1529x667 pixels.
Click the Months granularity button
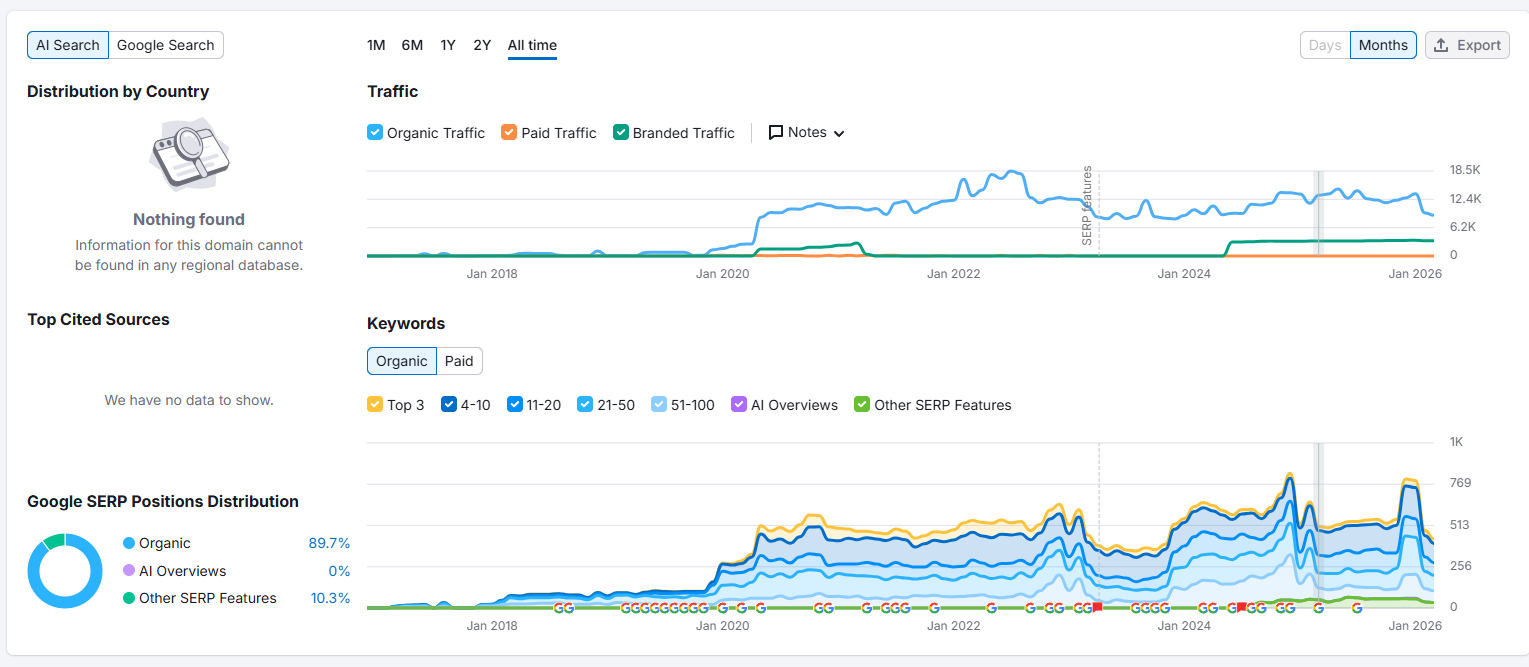pyautogui.click(x=1383, y=45)
